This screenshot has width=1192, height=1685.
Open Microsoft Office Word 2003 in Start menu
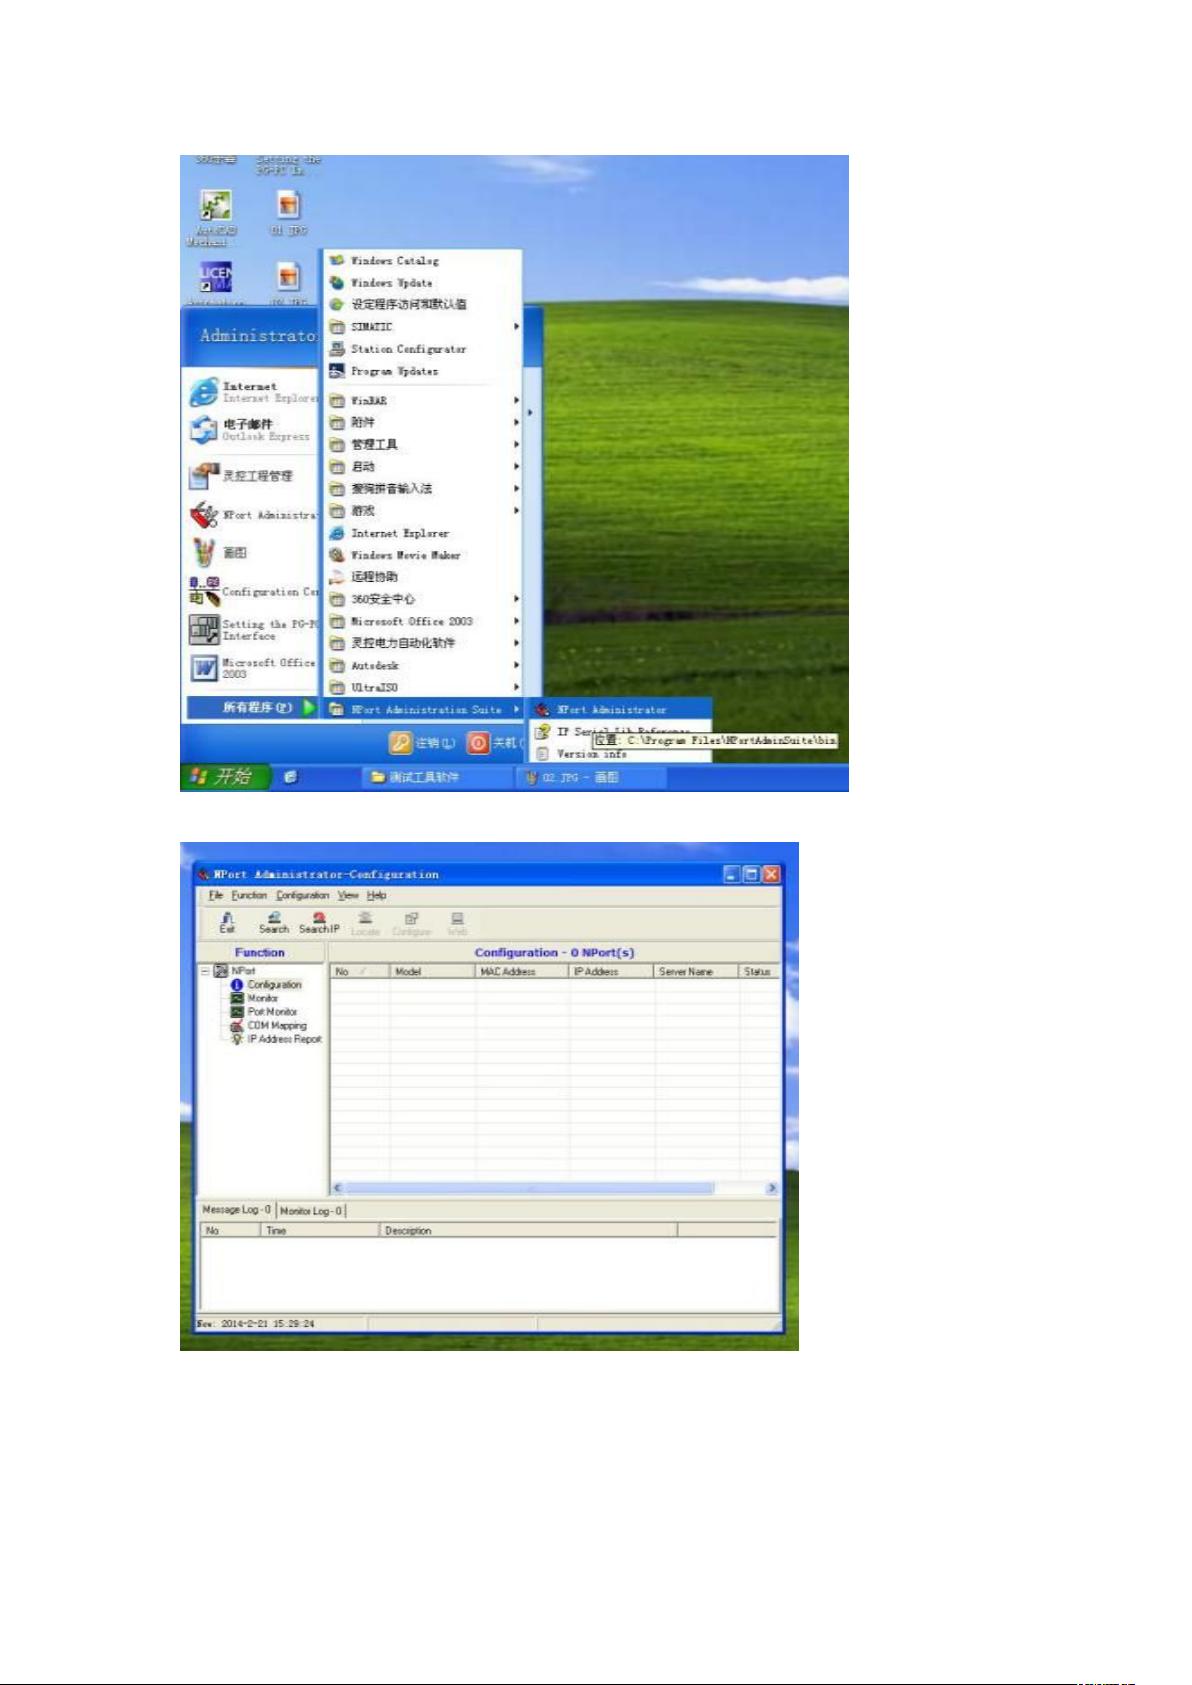point(252,668)
